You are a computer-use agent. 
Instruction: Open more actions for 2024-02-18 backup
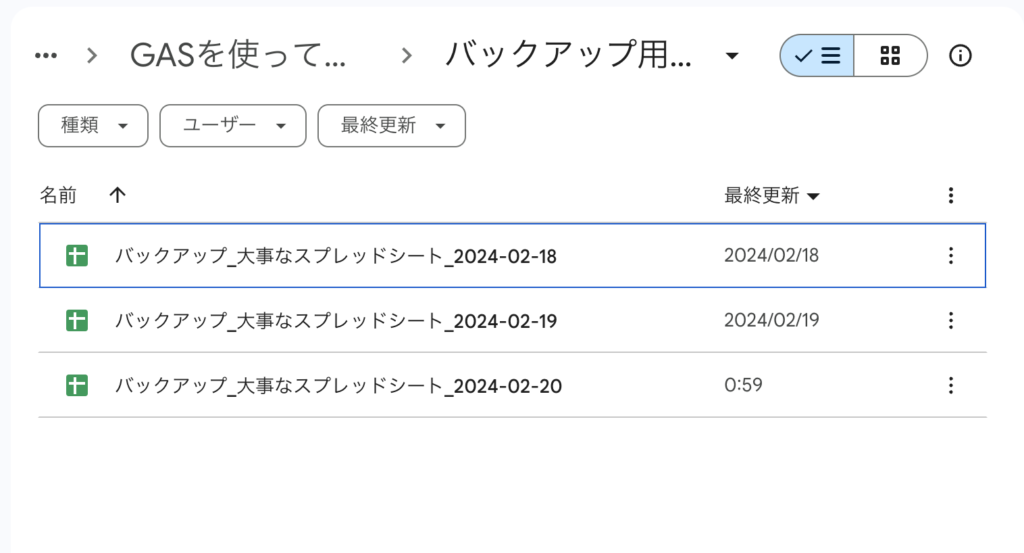click(x=951, y=255)
